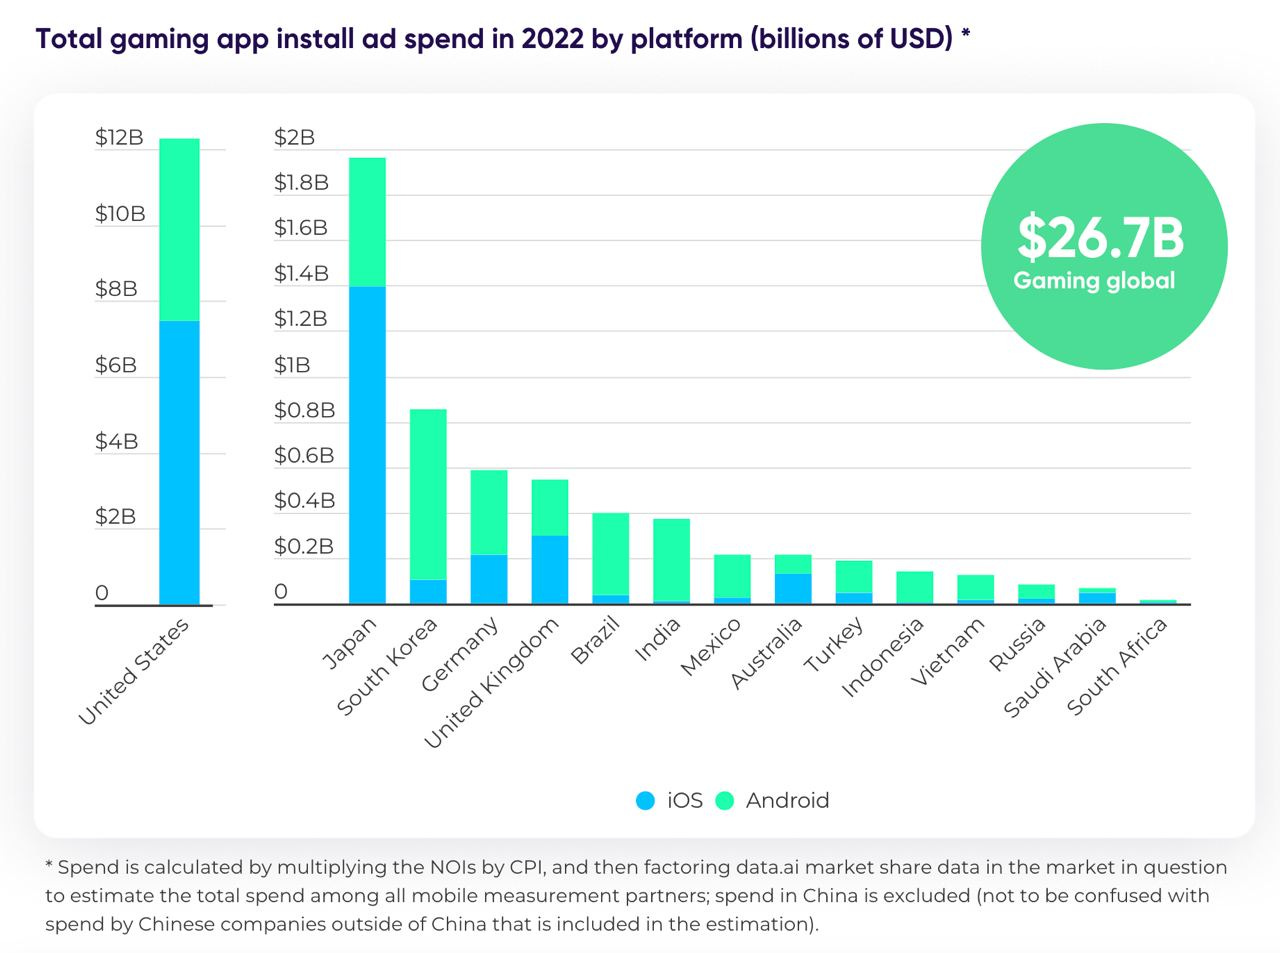The image size is (1280, 953).
Task: Click the $1.8B y-axis value
Action: tap(301, 183)
